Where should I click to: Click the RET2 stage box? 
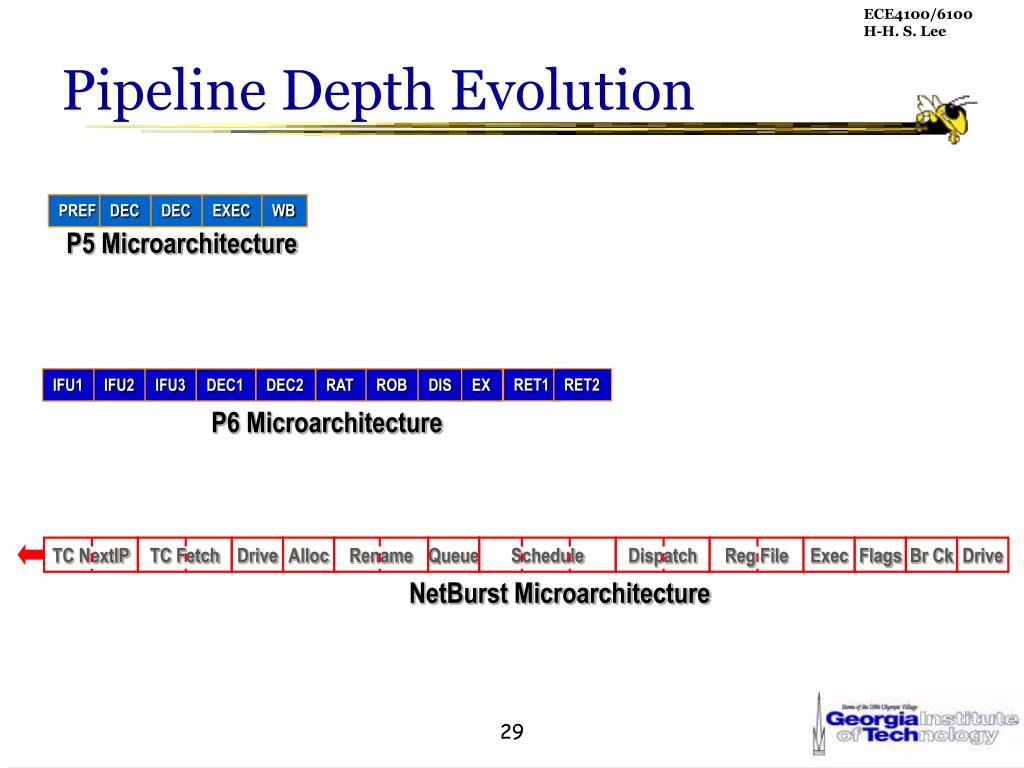pyautogui.click(x=583, y=385)
